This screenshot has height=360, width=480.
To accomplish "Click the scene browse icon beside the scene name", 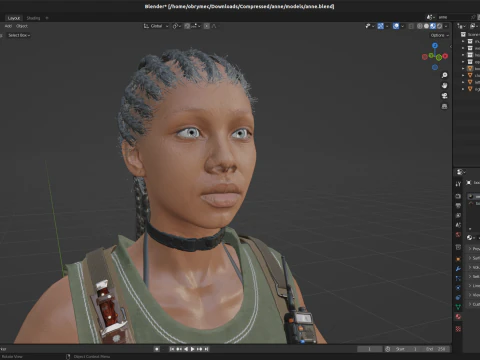I will click(430, 17).
